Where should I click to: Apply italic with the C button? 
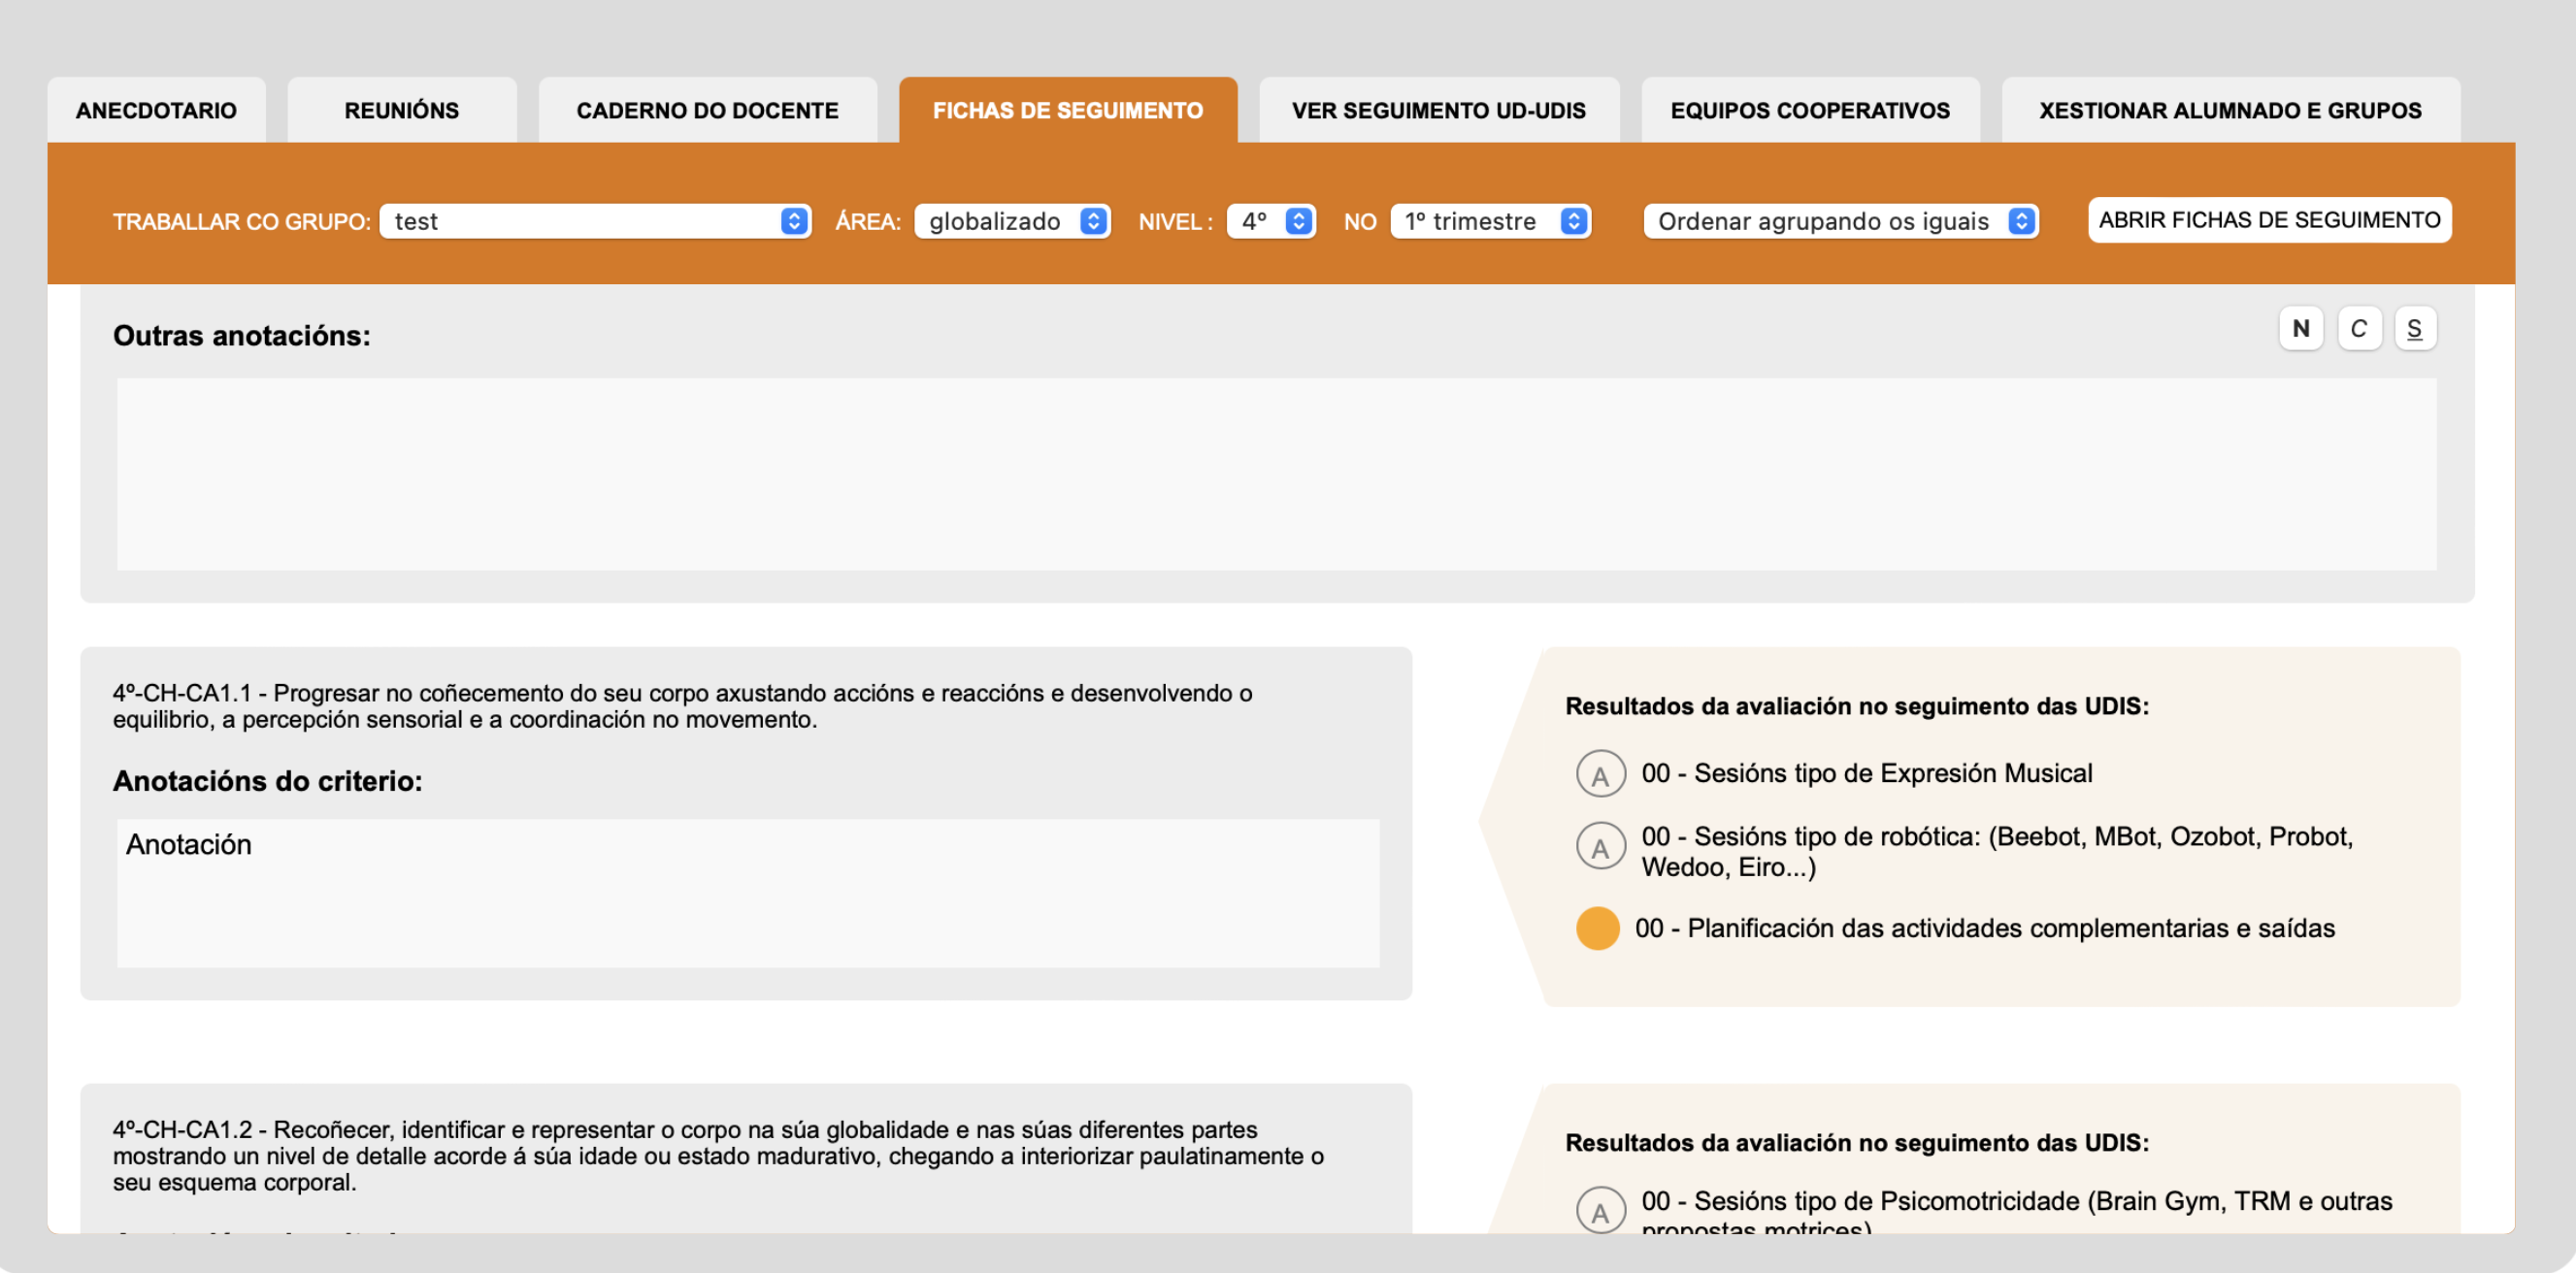2358,329
